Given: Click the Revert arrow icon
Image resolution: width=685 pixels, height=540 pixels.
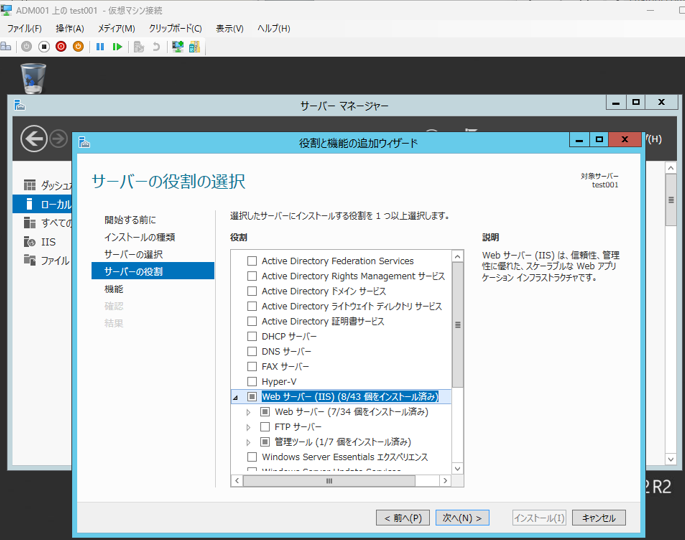Looking at the screenshot, I should pos(156,46).
